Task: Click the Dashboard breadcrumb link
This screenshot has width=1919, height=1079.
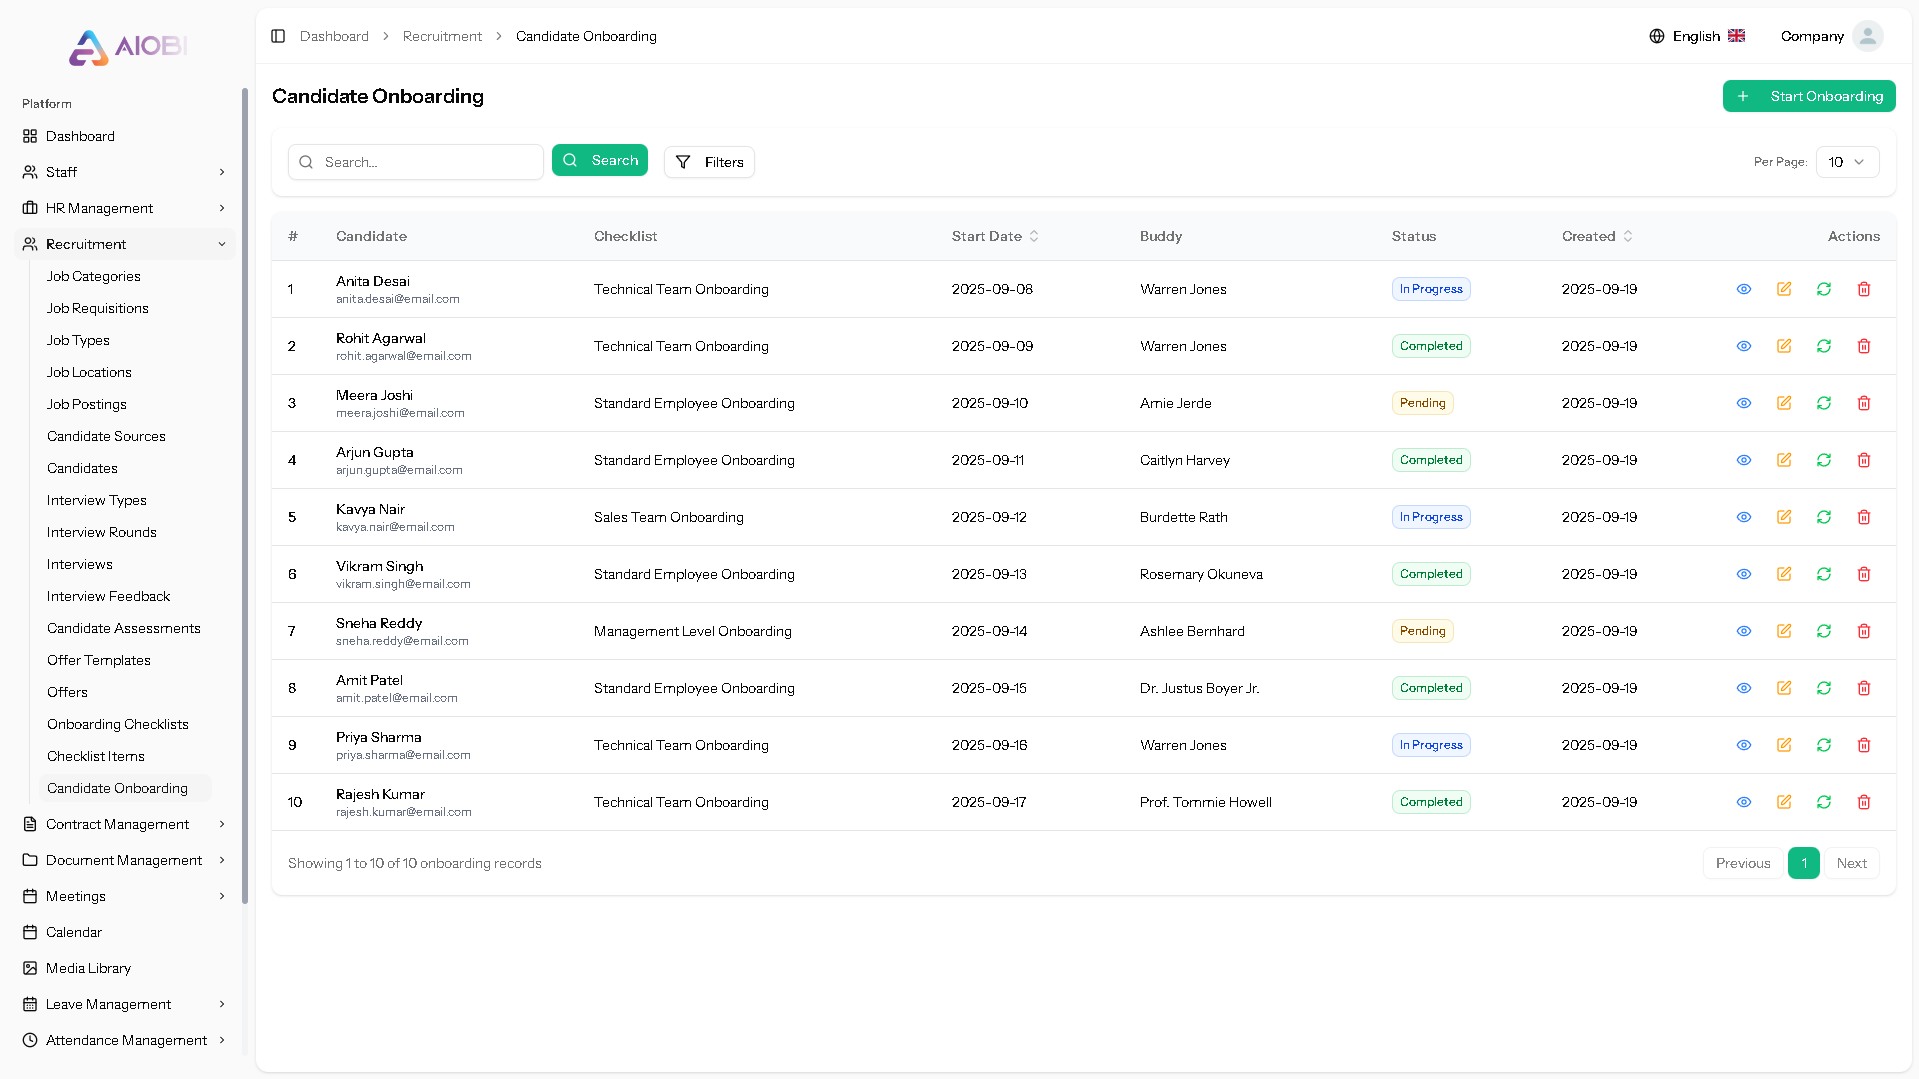Action: point(334,36)
